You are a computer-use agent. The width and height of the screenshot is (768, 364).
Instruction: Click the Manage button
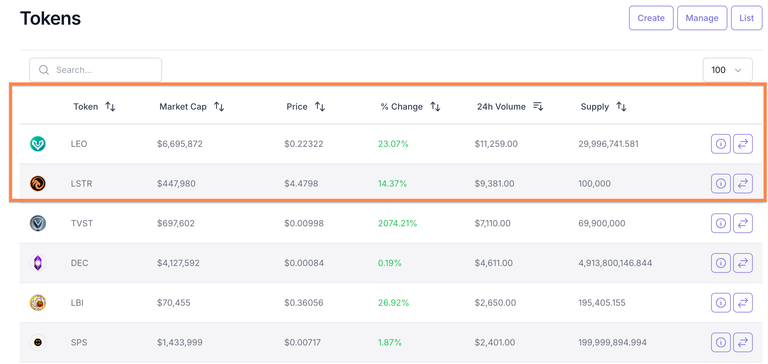coord(702,18)
